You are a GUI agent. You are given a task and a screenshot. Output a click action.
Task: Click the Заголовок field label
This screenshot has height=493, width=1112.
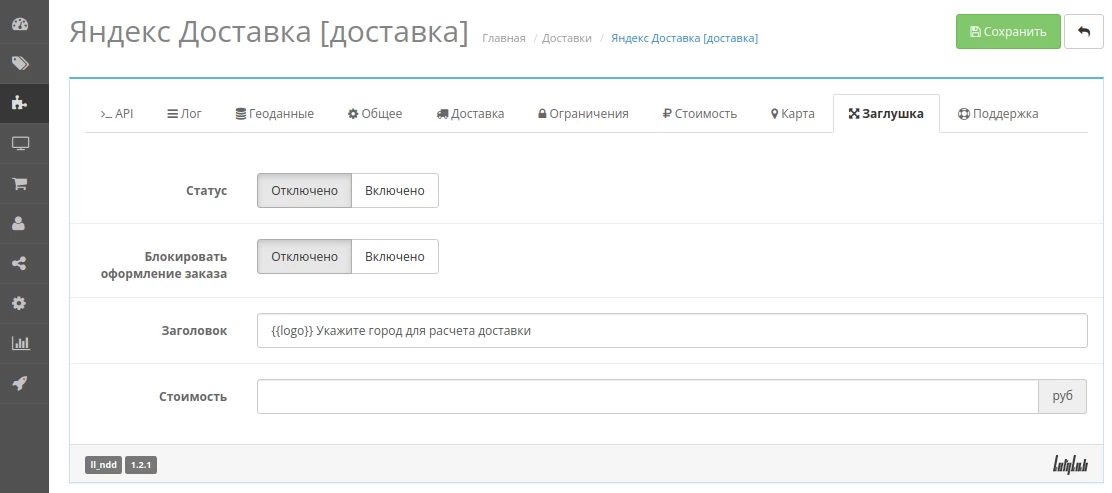pos(195,331)
